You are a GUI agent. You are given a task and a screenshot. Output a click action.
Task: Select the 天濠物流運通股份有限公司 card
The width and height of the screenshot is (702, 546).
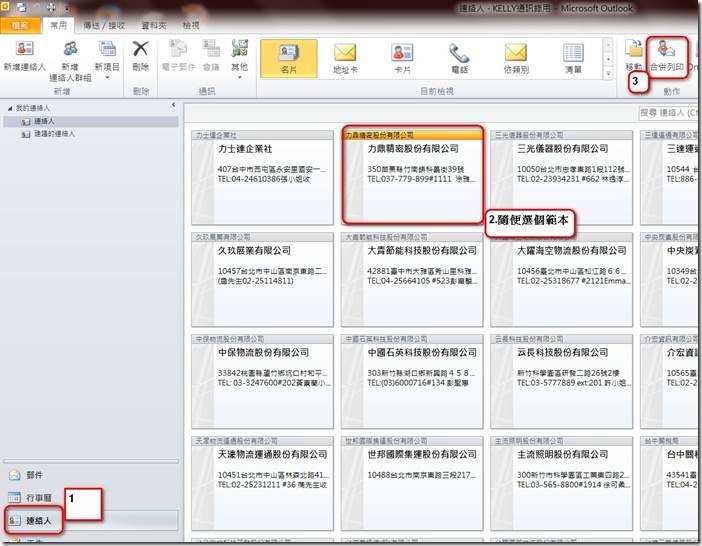[262, 483]
